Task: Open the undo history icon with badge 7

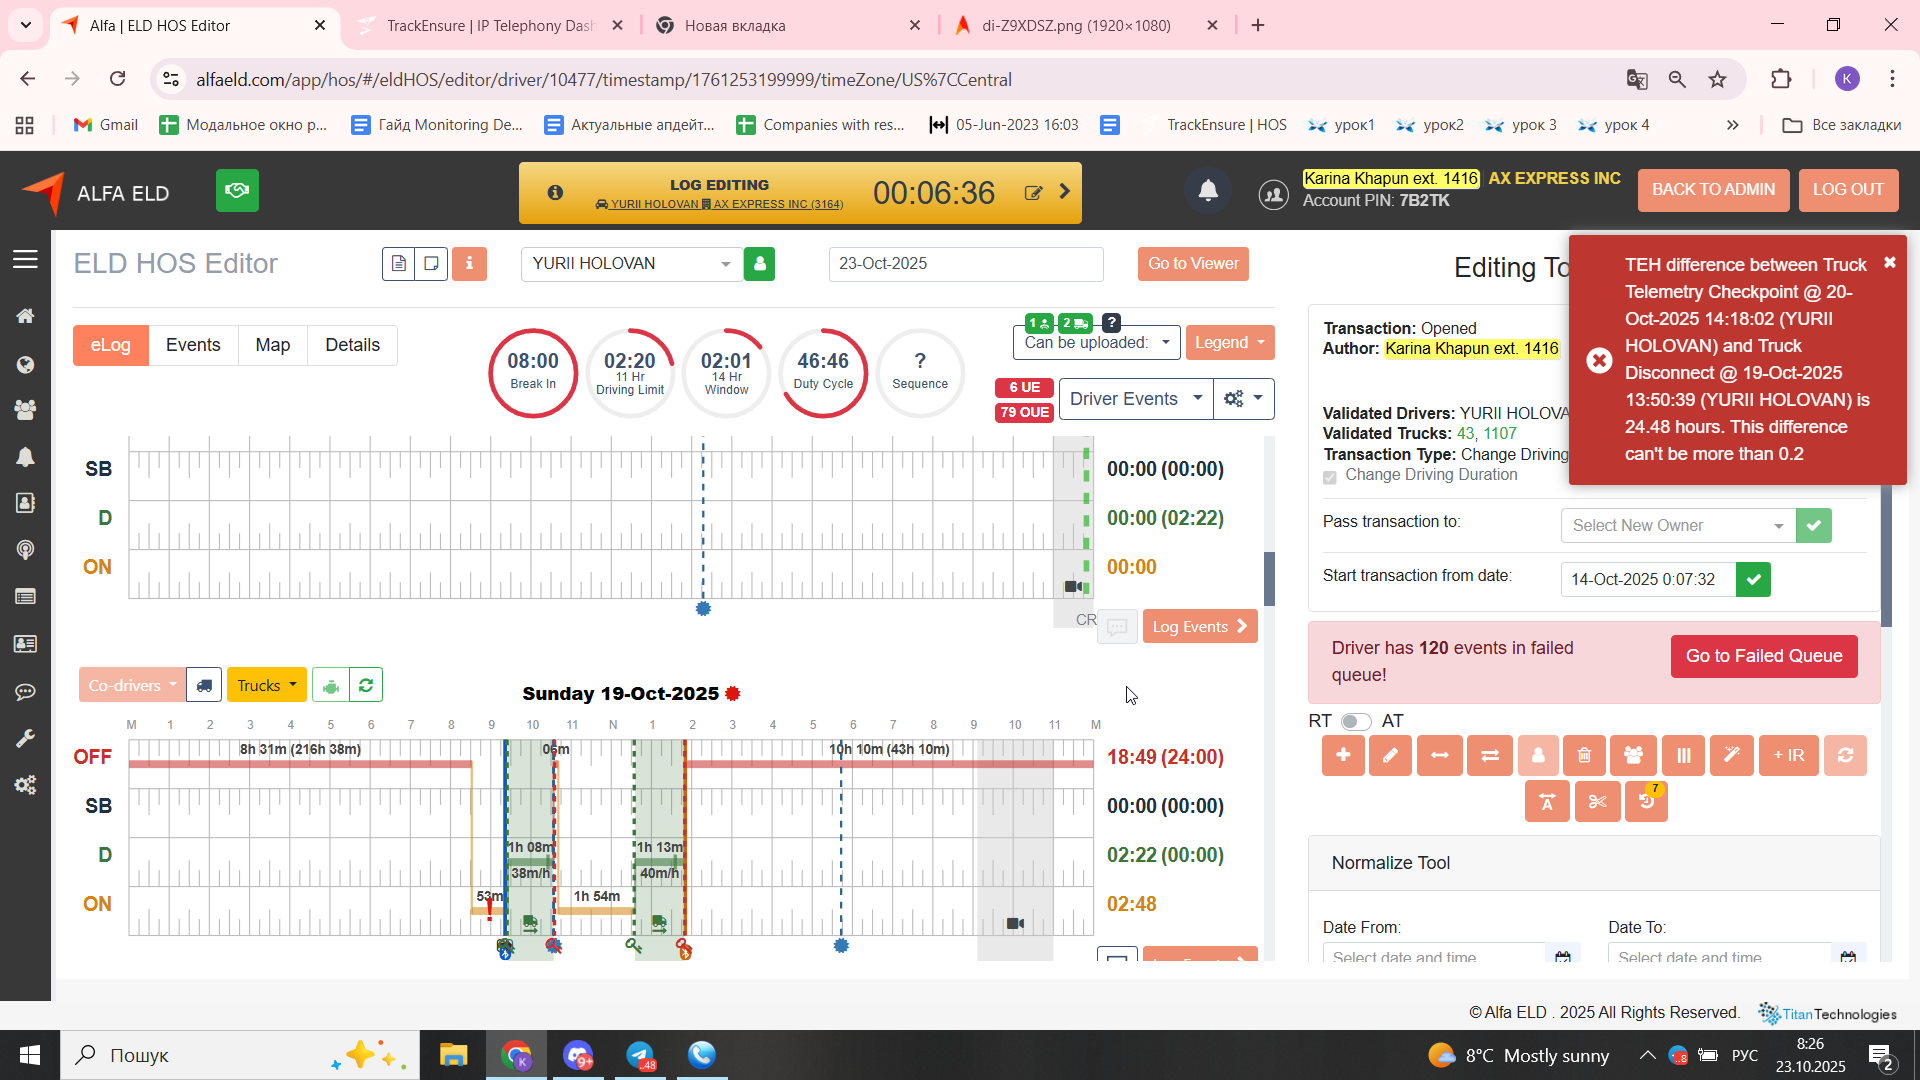Action: (1646, 802)
